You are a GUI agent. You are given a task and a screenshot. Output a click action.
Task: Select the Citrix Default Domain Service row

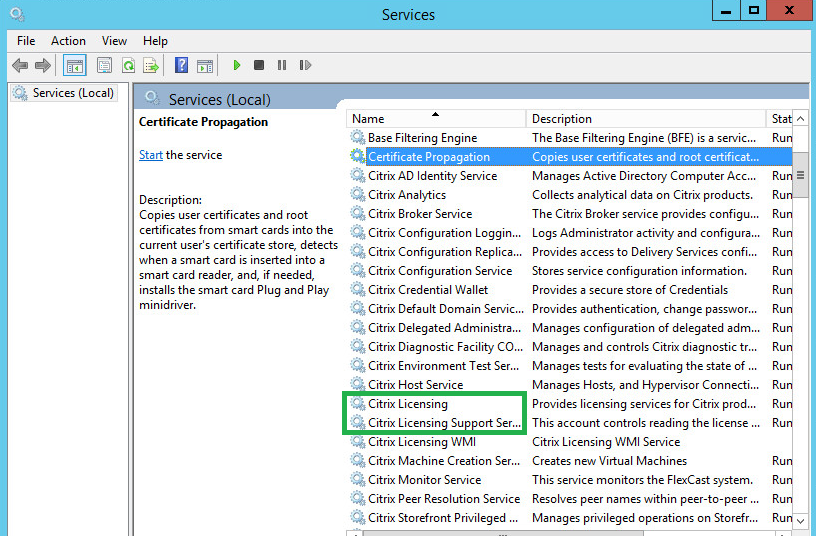[571, 309]
